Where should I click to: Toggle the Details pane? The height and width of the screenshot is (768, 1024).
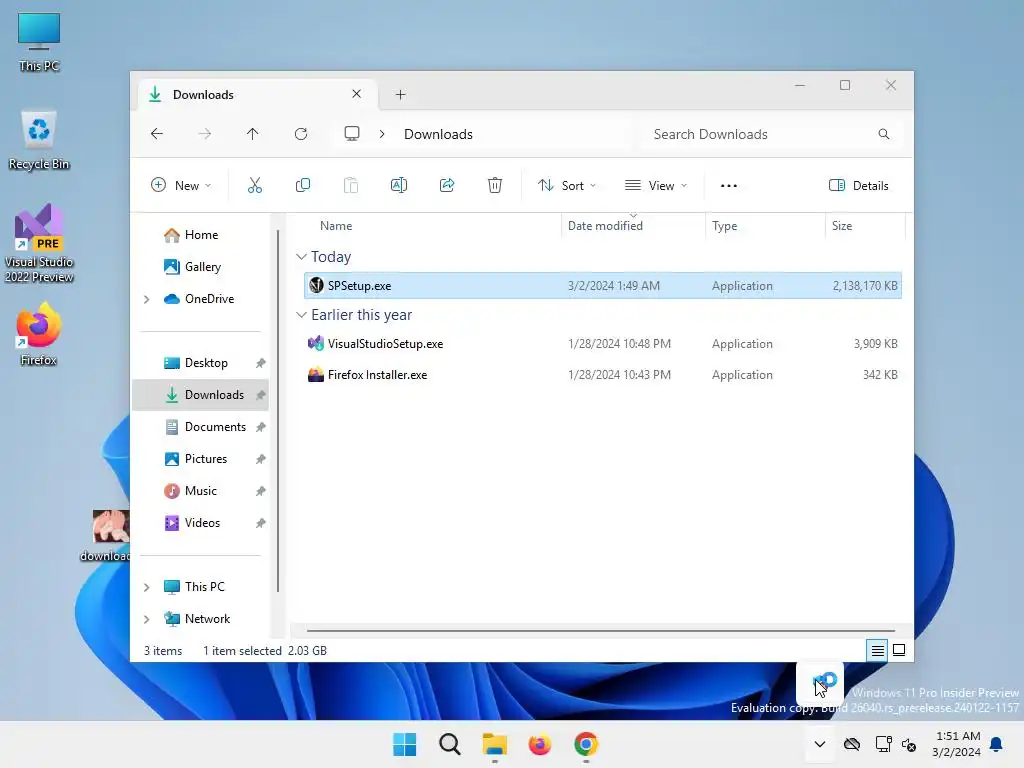coord(859,185)
